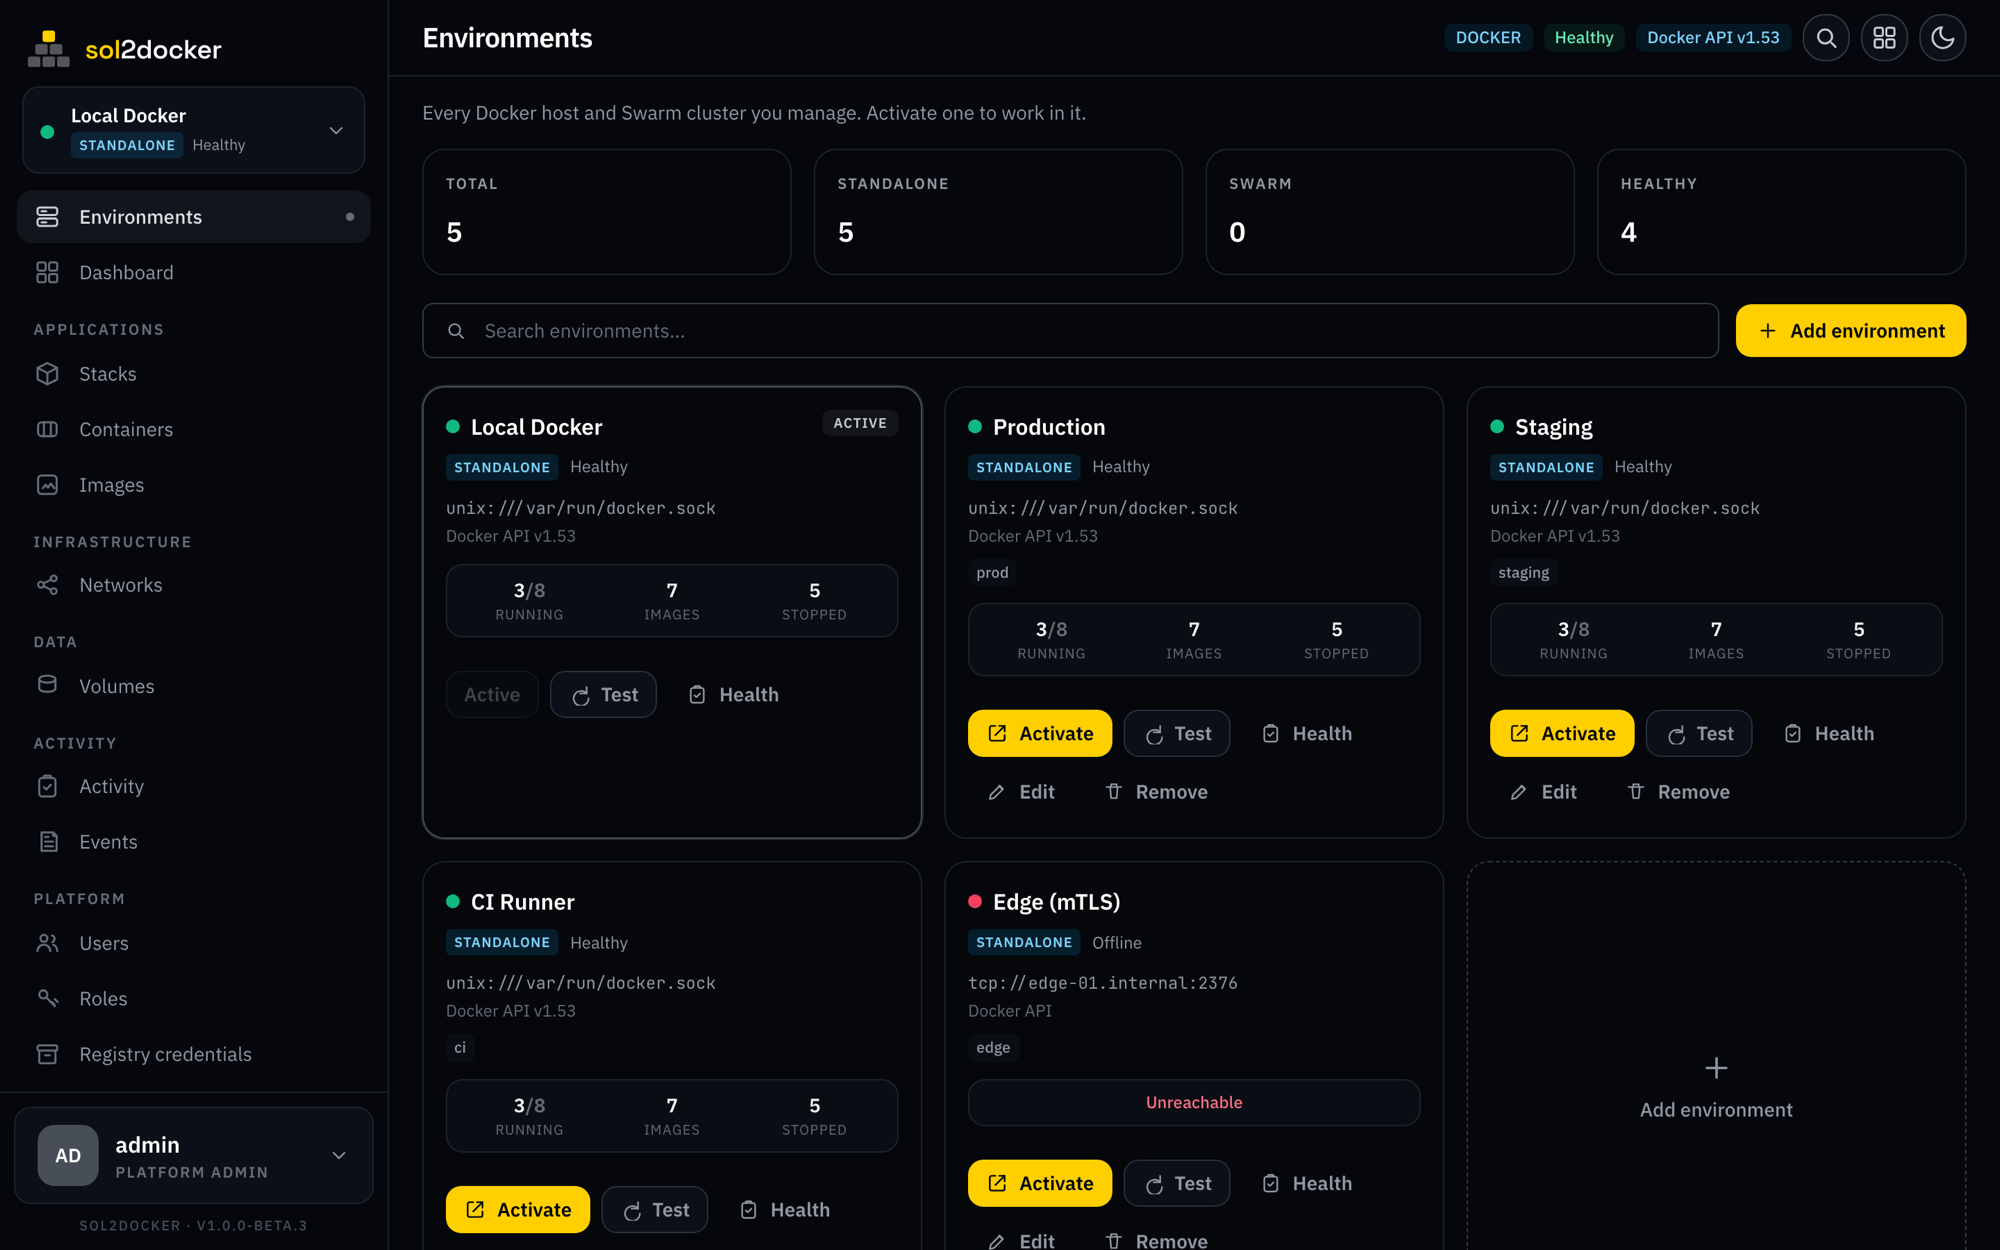Remove the Production environment
The width and height of the screenshot is (2000, 1250).
tap(1157, 792)
